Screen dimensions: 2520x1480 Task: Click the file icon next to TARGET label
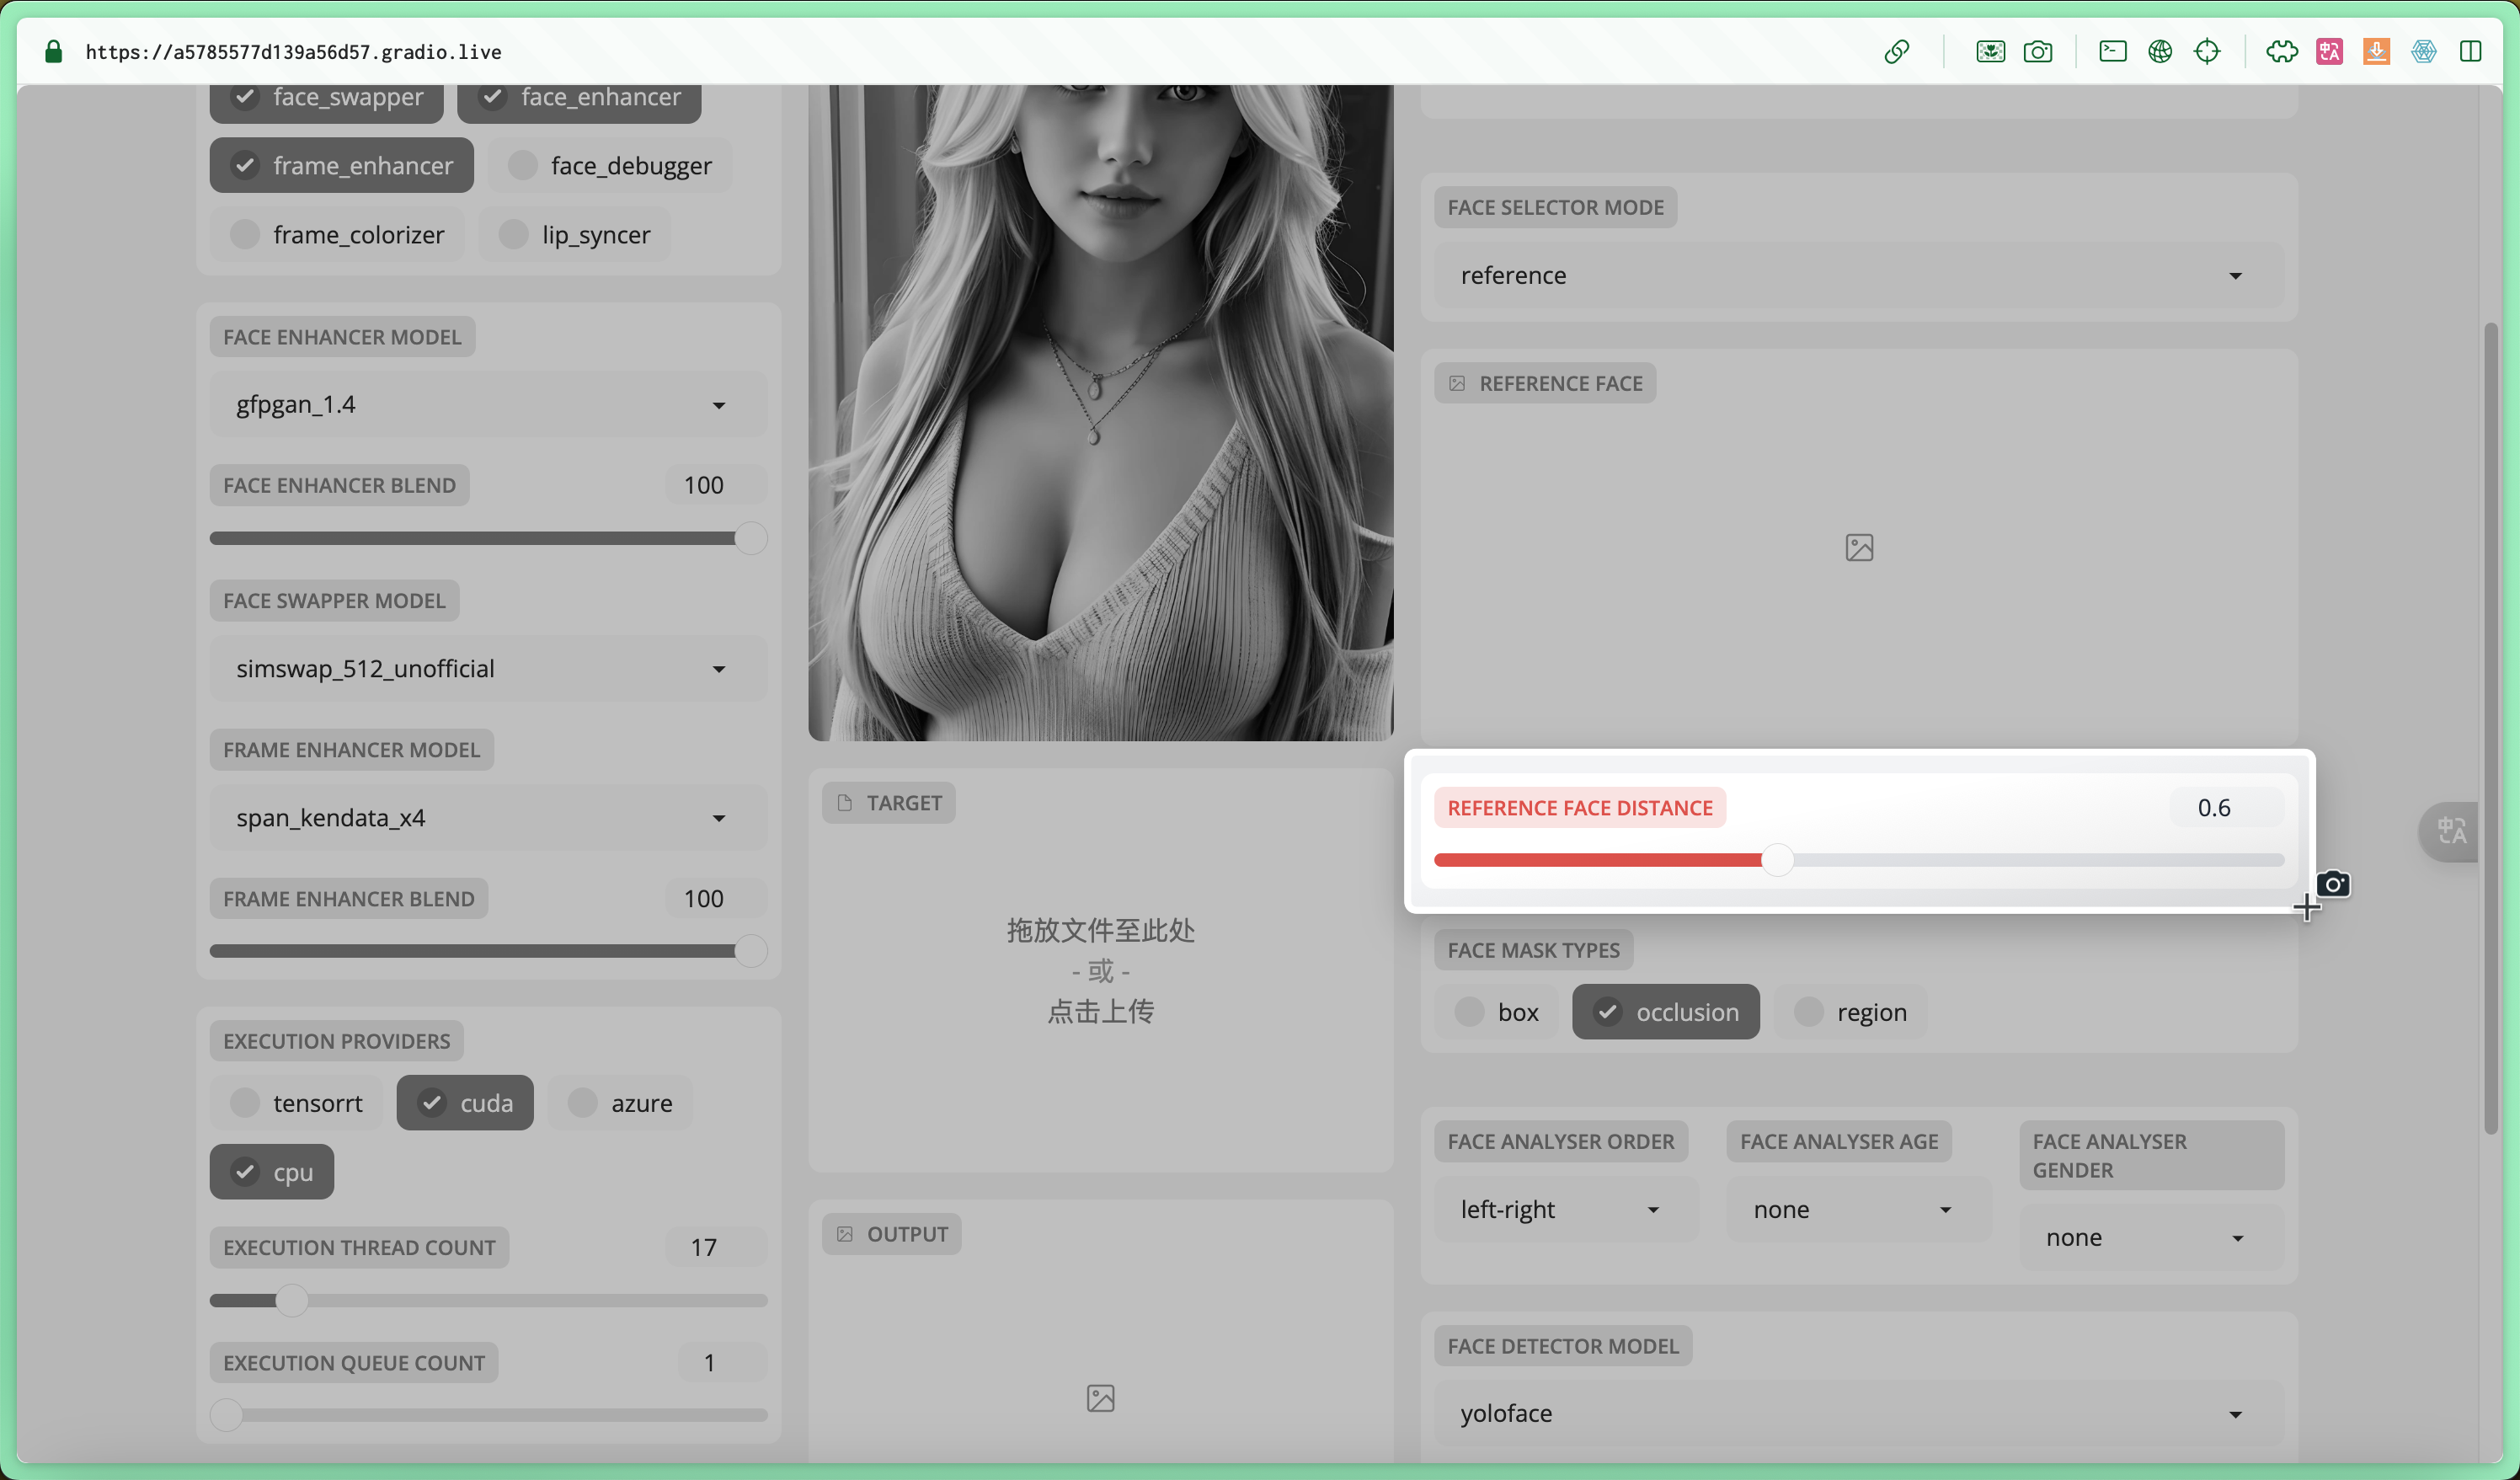845,803
